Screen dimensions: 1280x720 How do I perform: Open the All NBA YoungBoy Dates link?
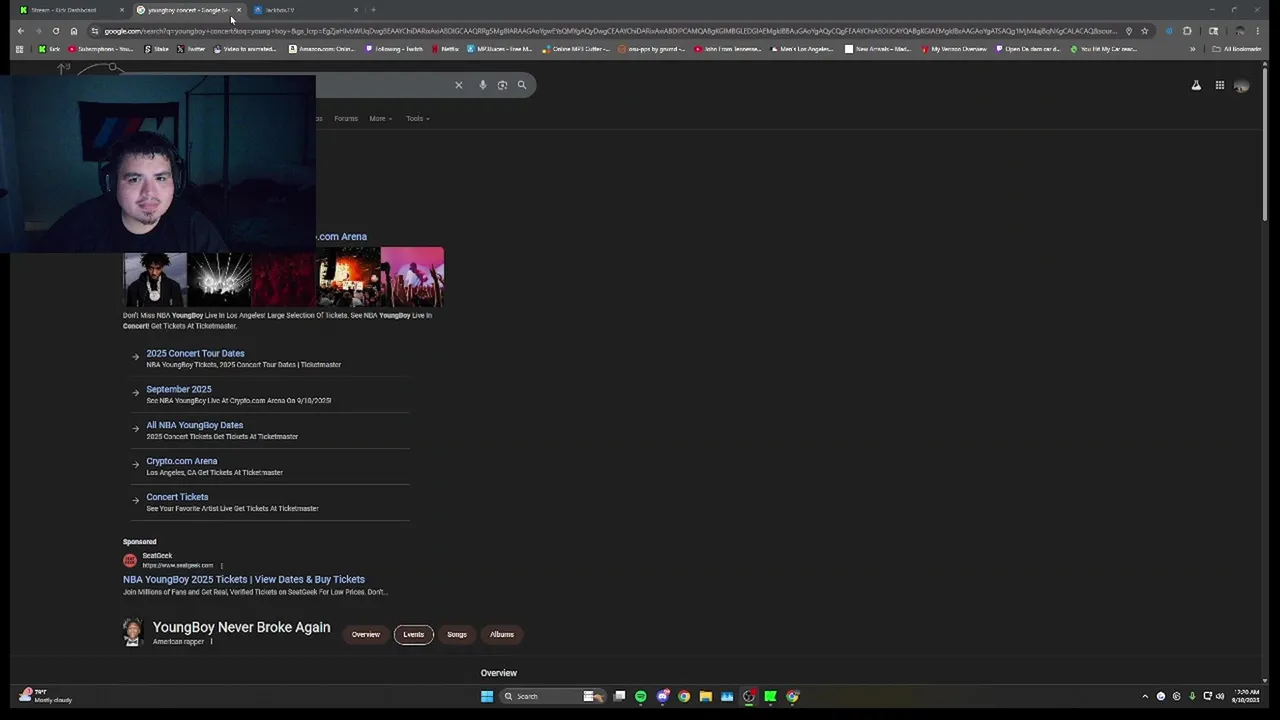[x=194, y=425]
